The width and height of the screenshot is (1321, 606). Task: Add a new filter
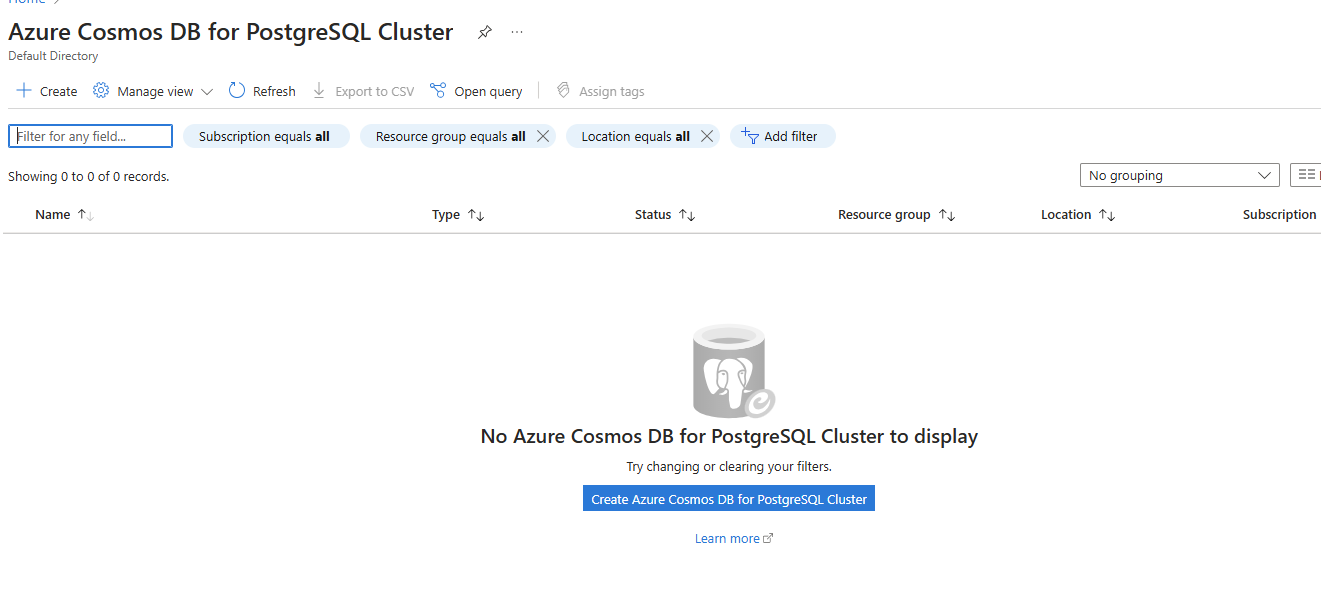click(783, 136)
